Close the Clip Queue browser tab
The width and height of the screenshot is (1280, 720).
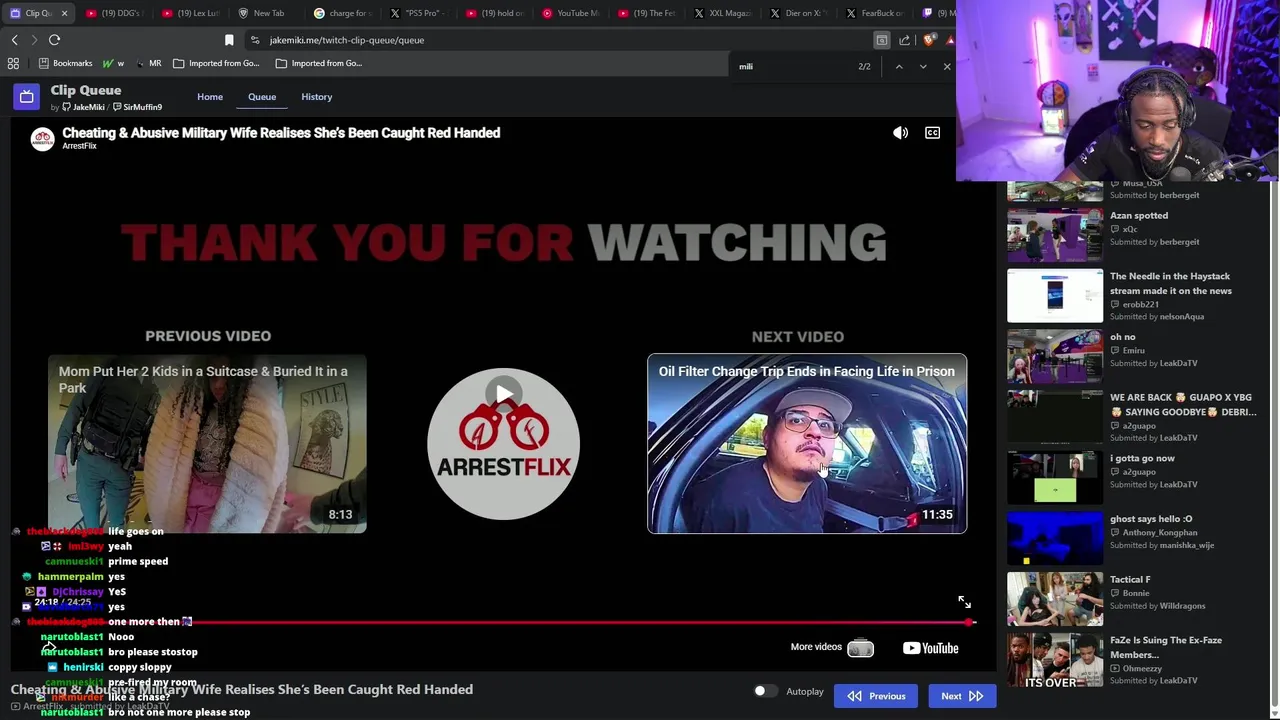(x=65, y=13)
